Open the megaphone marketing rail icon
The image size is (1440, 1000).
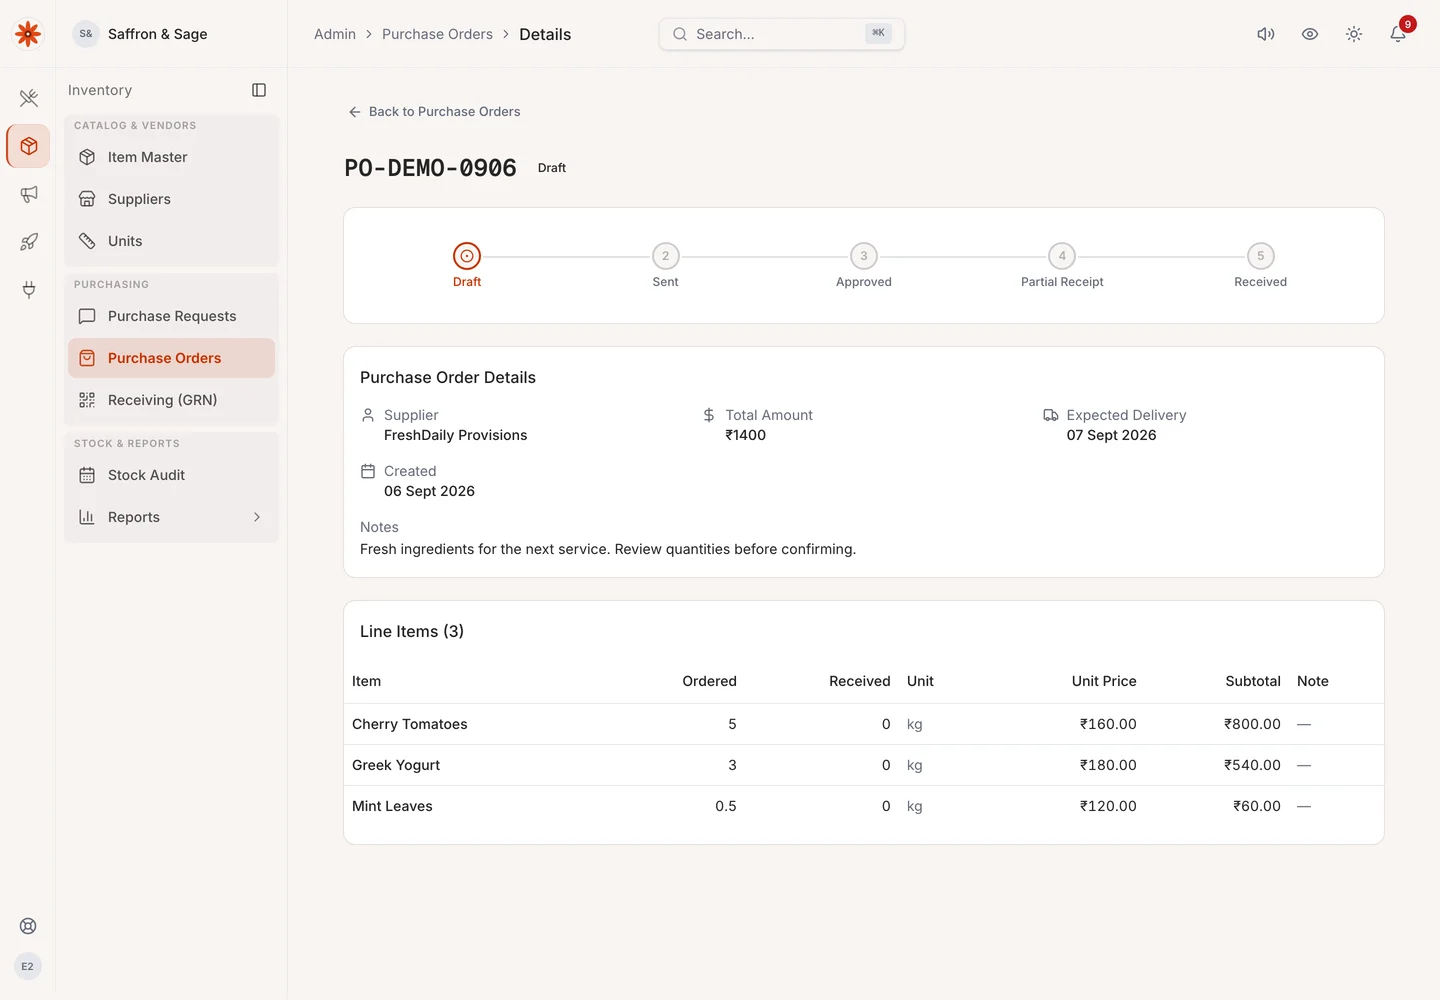pyautogui.click(x=29, y=194)
